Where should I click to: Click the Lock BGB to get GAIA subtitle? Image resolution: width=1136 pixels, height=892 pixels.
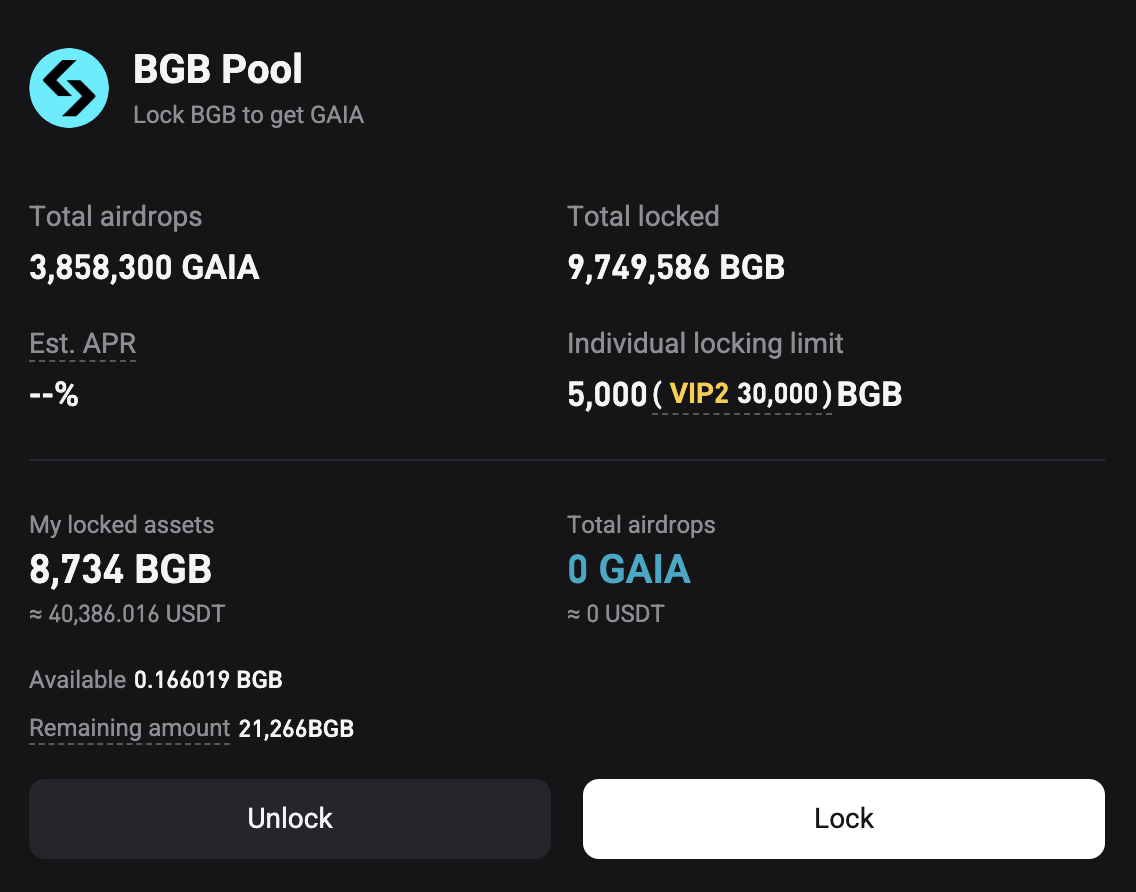pyautogui.click(x=248, y=115)
